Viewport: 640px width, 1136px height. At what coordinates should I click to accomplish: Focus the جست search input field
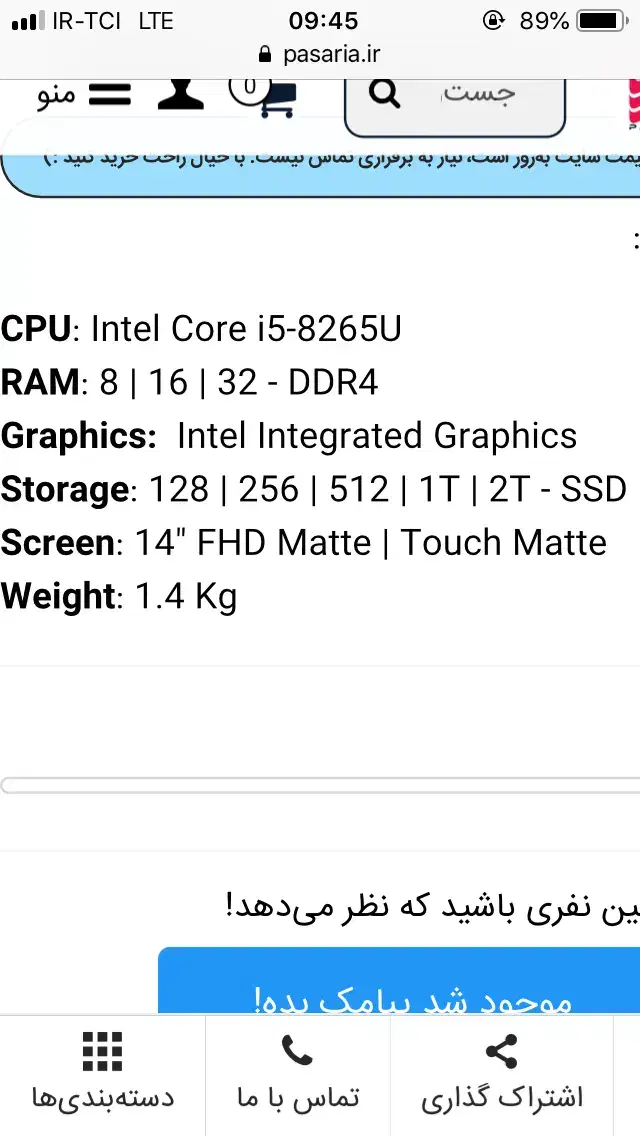480,96
